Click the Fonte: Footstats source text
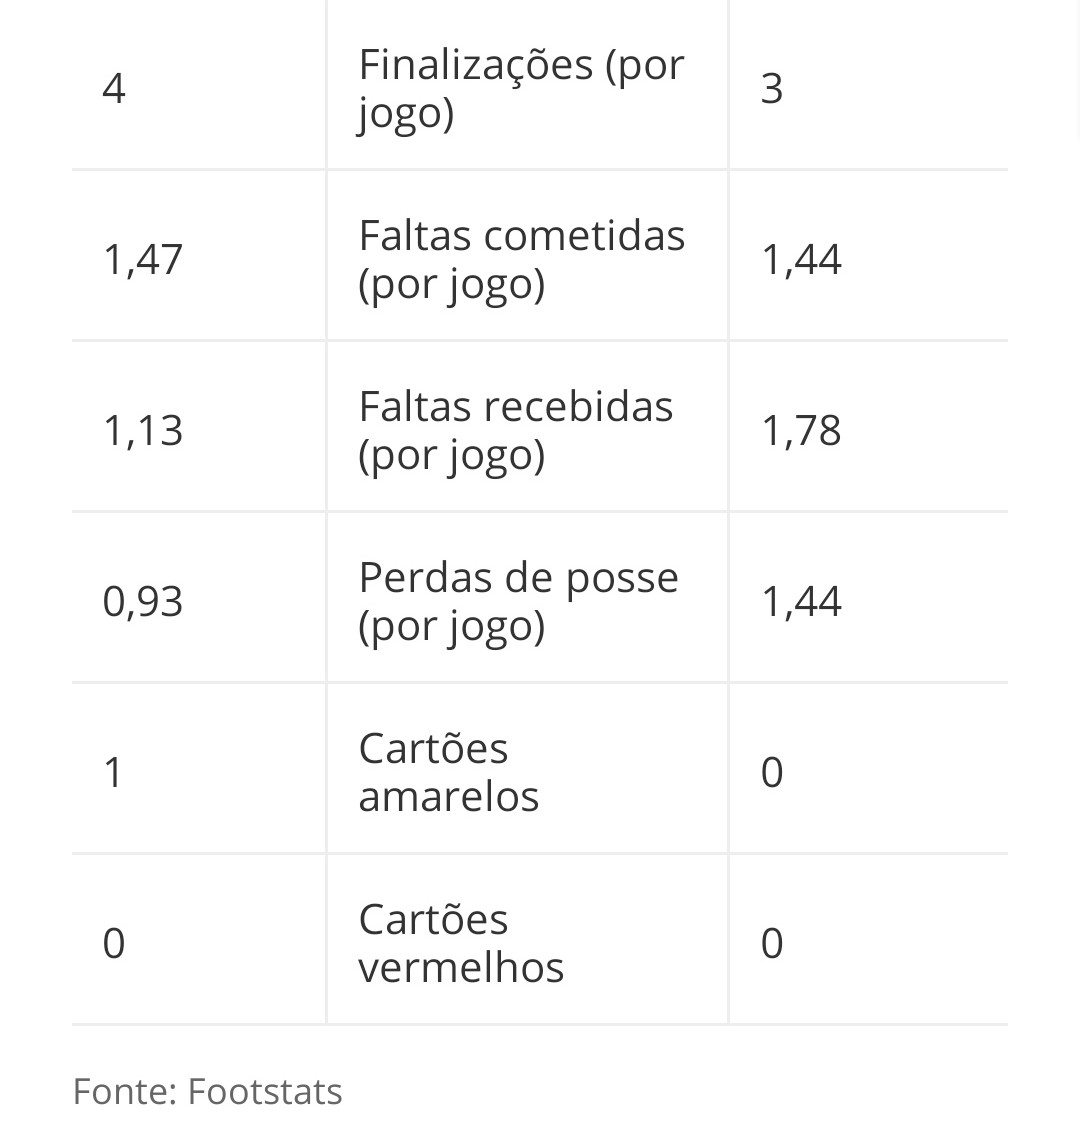The image size is (1080, 1125). [208, 1092]
